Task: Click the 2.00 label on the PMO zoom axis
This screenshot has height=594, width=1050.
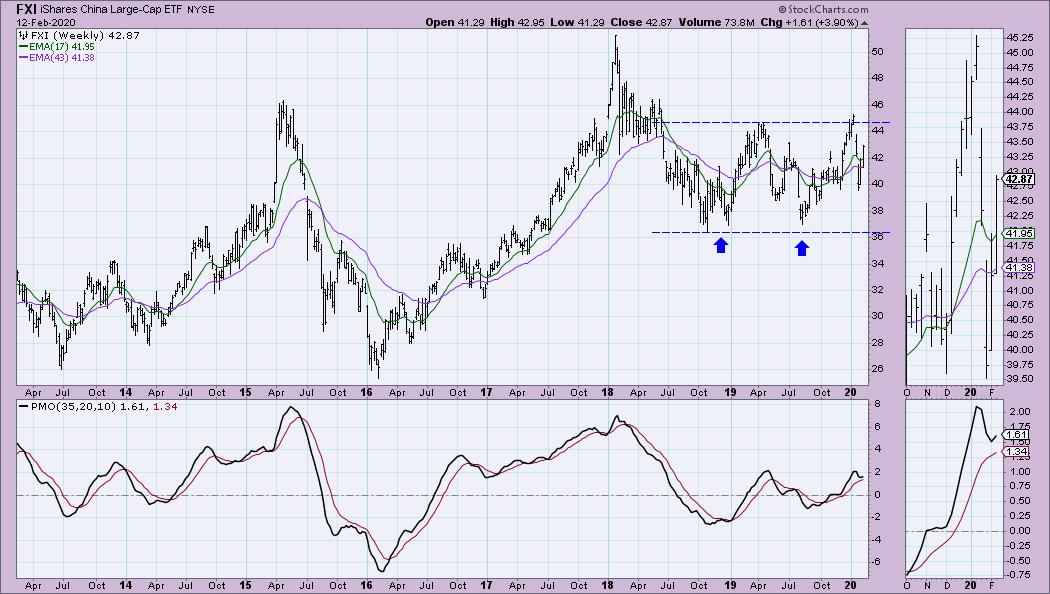Action: [1020, 411]
